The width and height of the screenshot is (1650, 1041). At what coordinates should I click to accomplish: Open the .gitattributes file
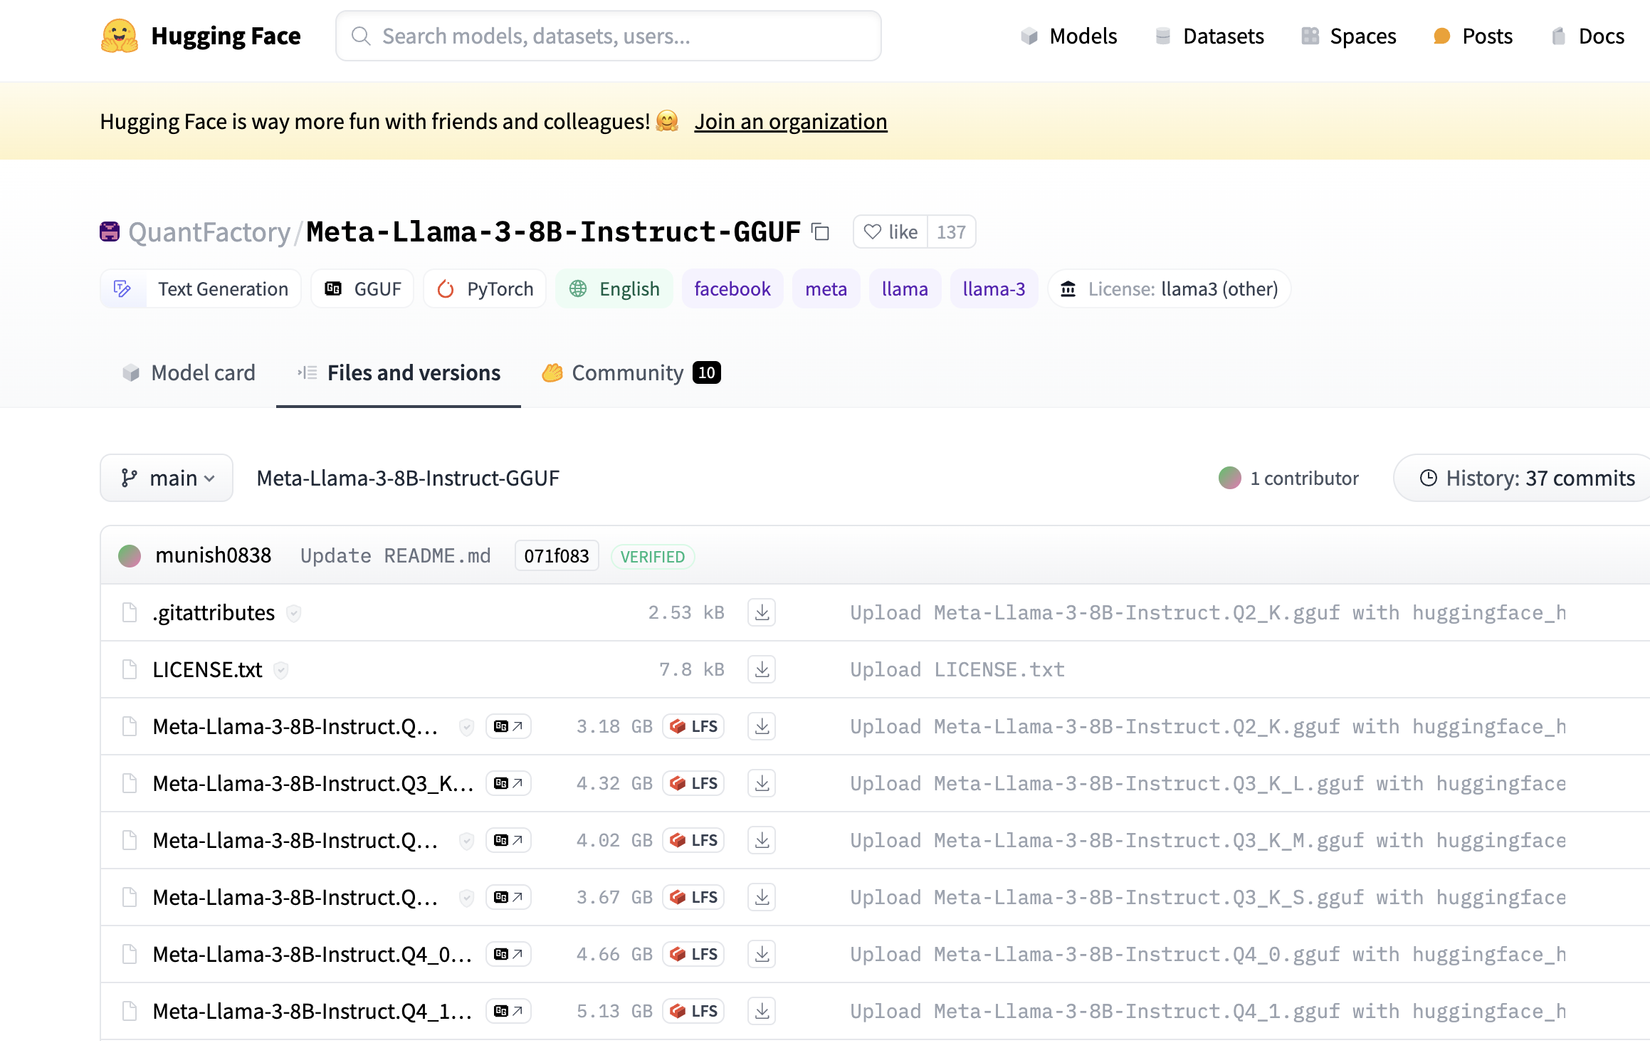click(x=214, y=612)
